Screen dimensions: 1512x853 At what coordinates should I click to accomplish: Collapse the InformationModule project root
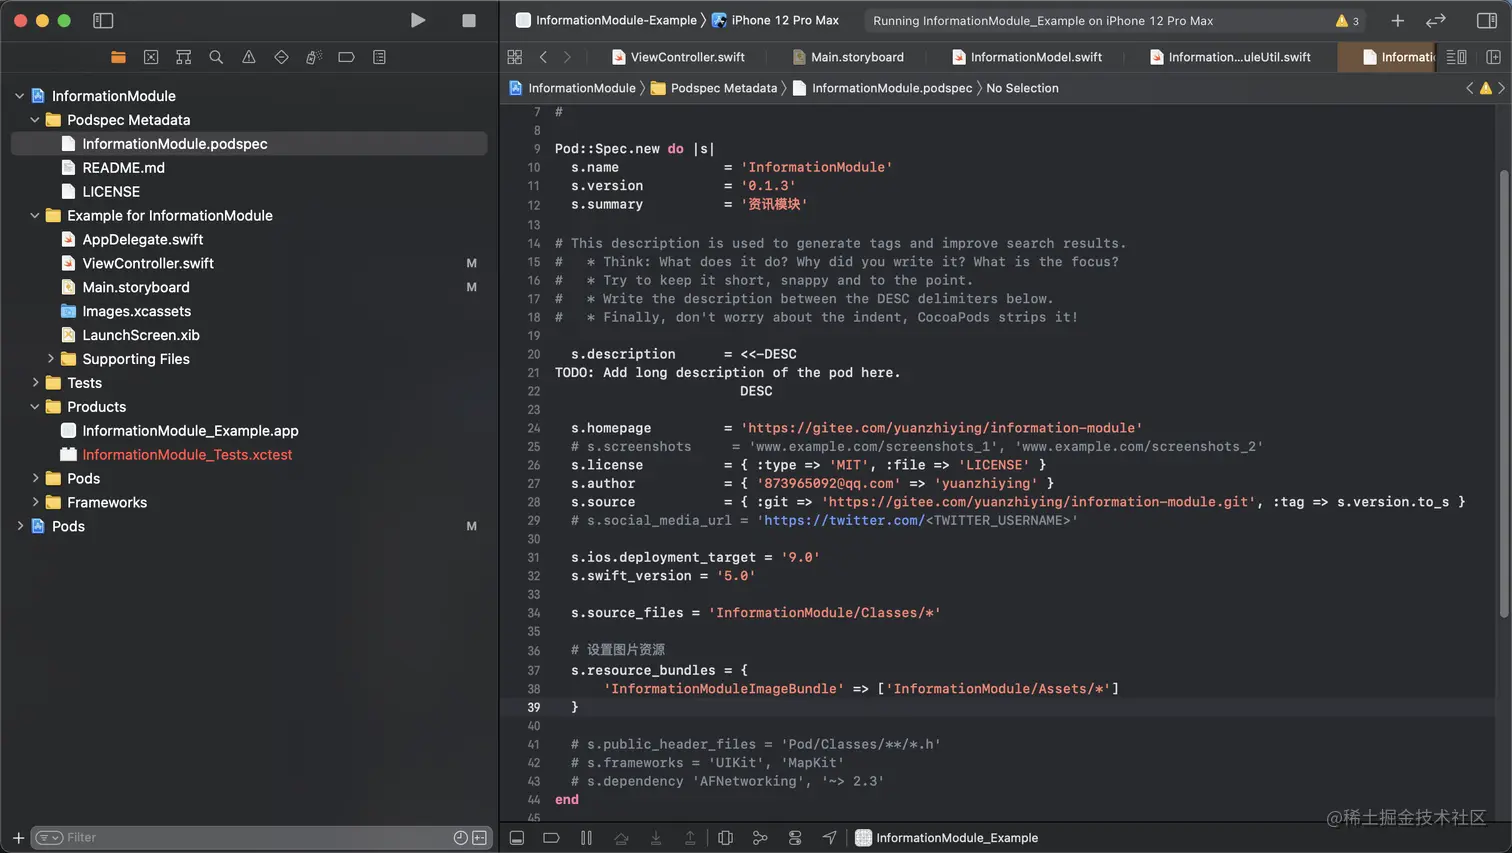coord(19,96)
